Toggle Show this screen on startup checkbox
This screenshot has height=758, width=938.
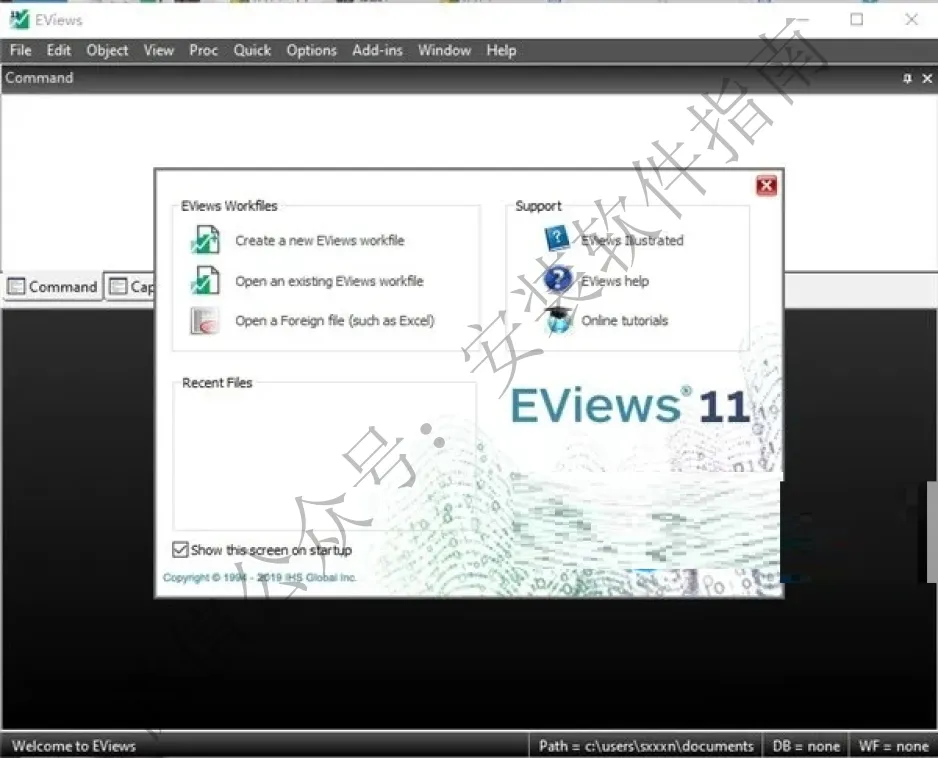coord(180,549)
